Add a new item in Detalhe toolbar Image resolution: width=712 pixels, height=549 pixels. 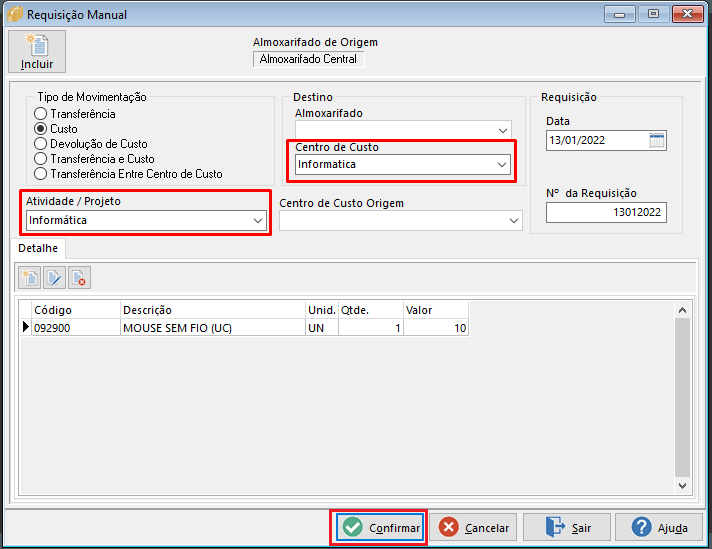pos(30,278)
